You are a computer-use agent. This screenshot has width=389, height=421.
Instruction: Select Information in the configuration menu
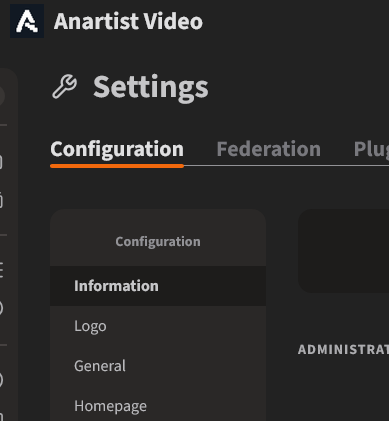158,286
